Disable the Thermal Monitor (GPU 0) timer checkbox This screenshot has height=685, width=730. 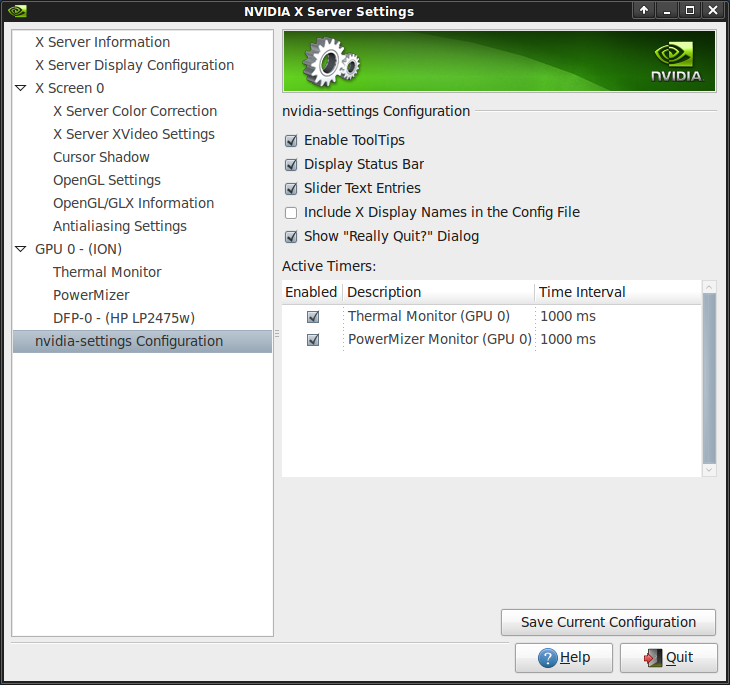coord(313,317)
